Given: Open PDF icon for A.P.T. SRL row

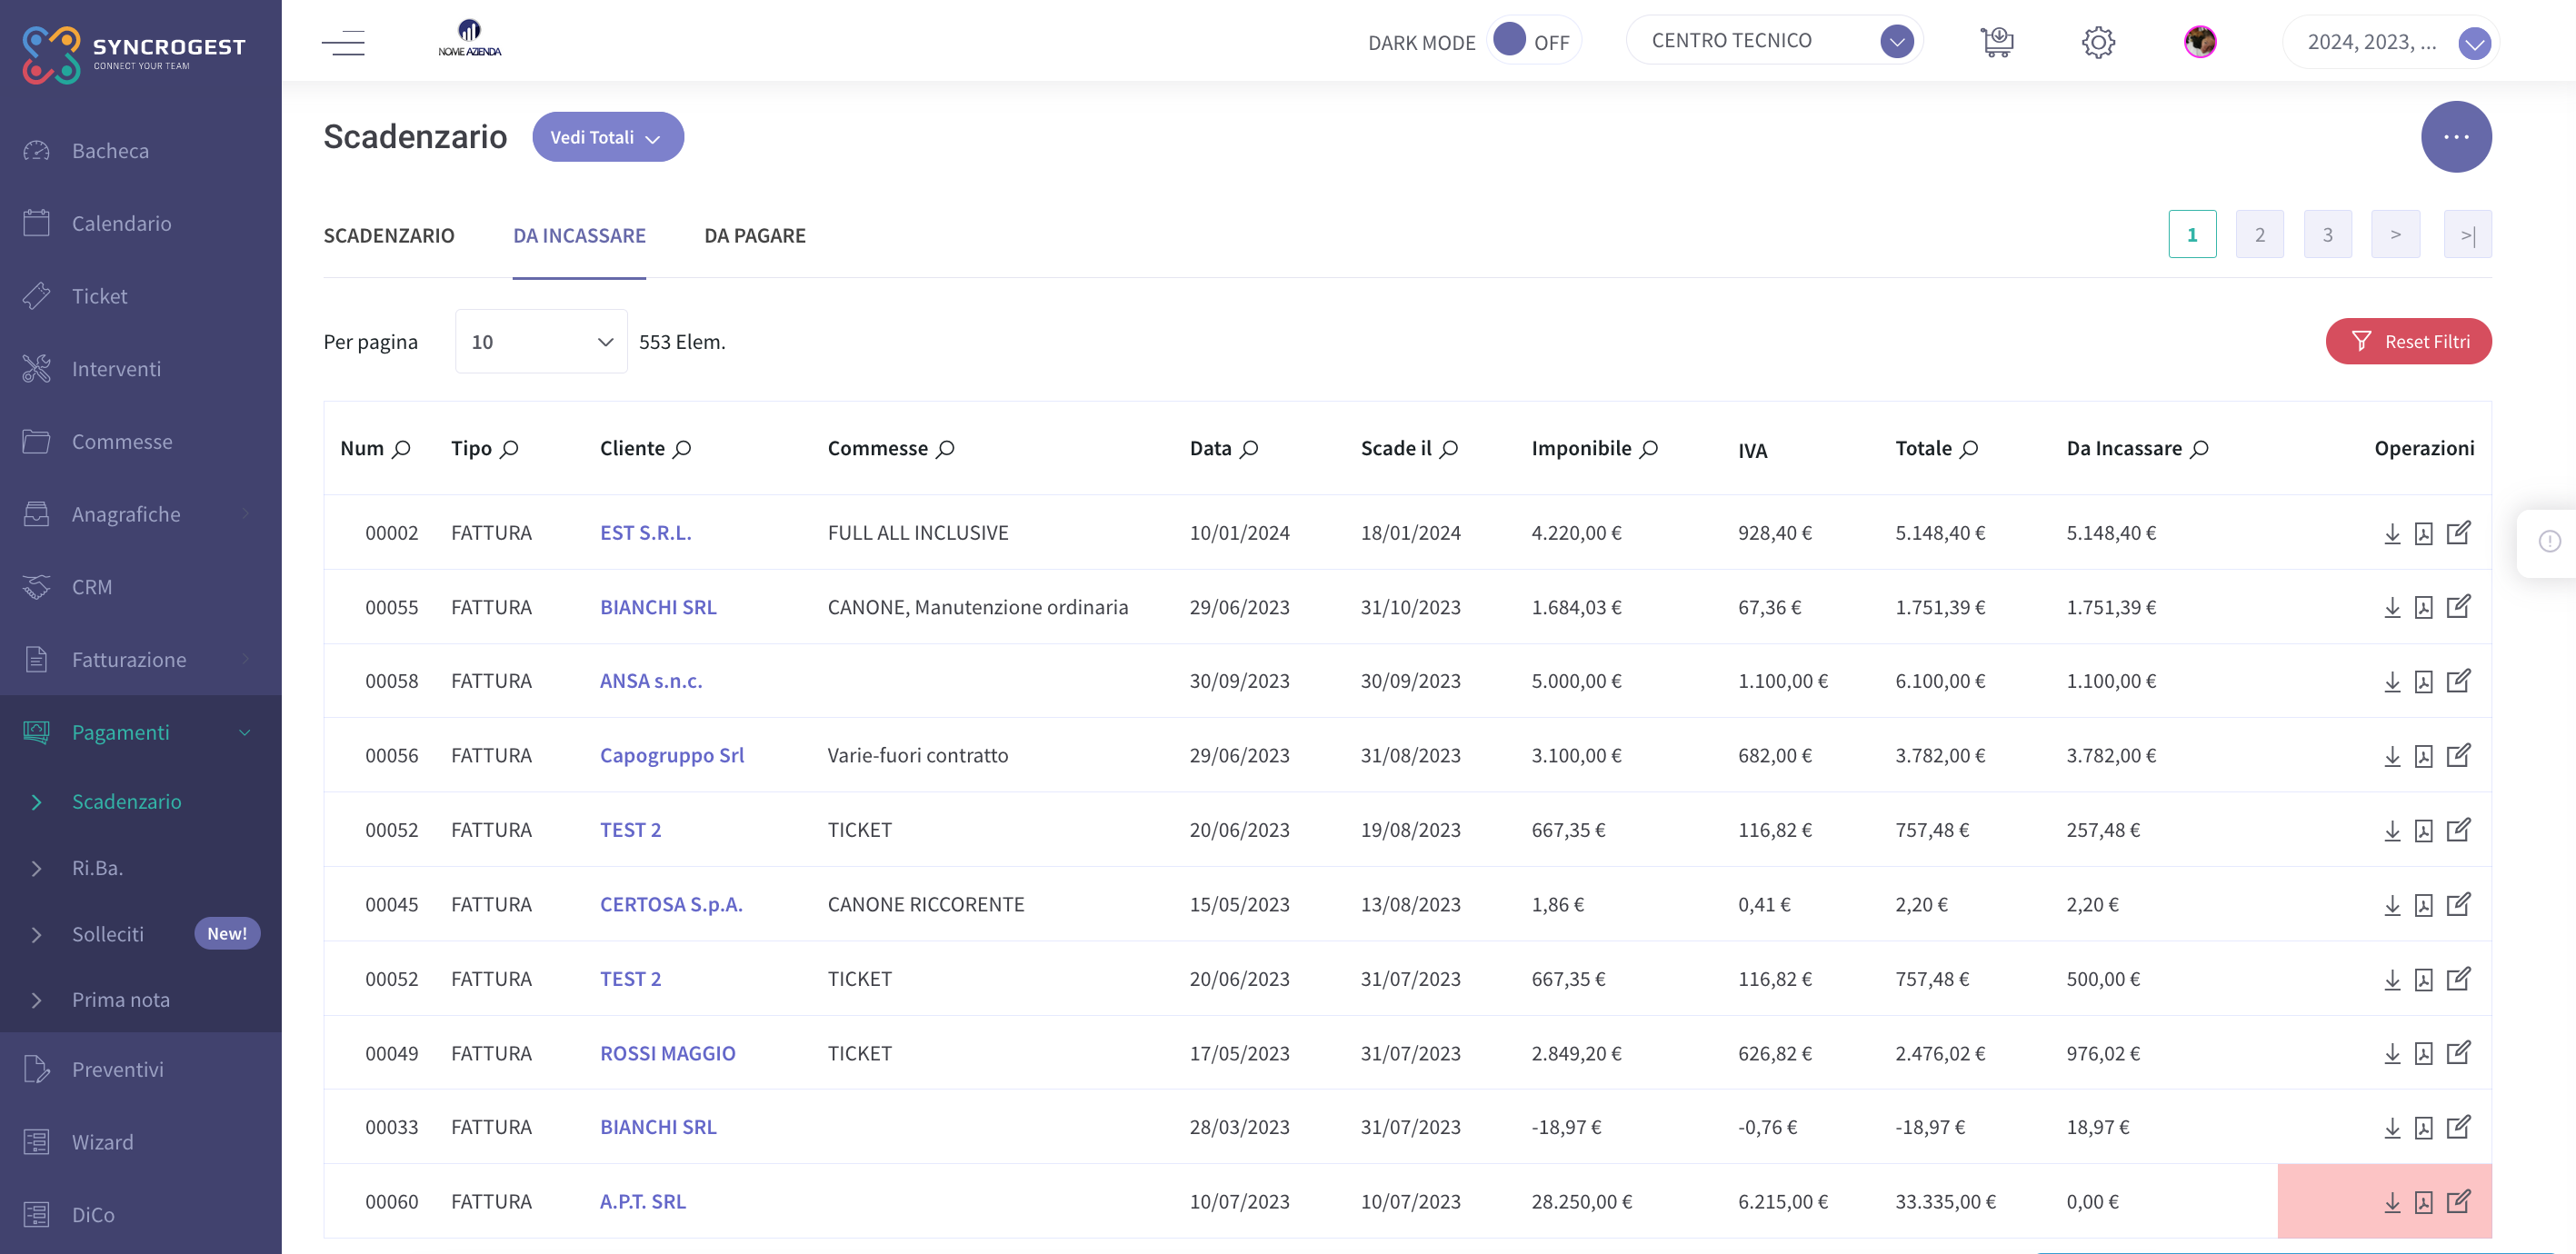Looking at the screenshot, I should 2424,1202.
